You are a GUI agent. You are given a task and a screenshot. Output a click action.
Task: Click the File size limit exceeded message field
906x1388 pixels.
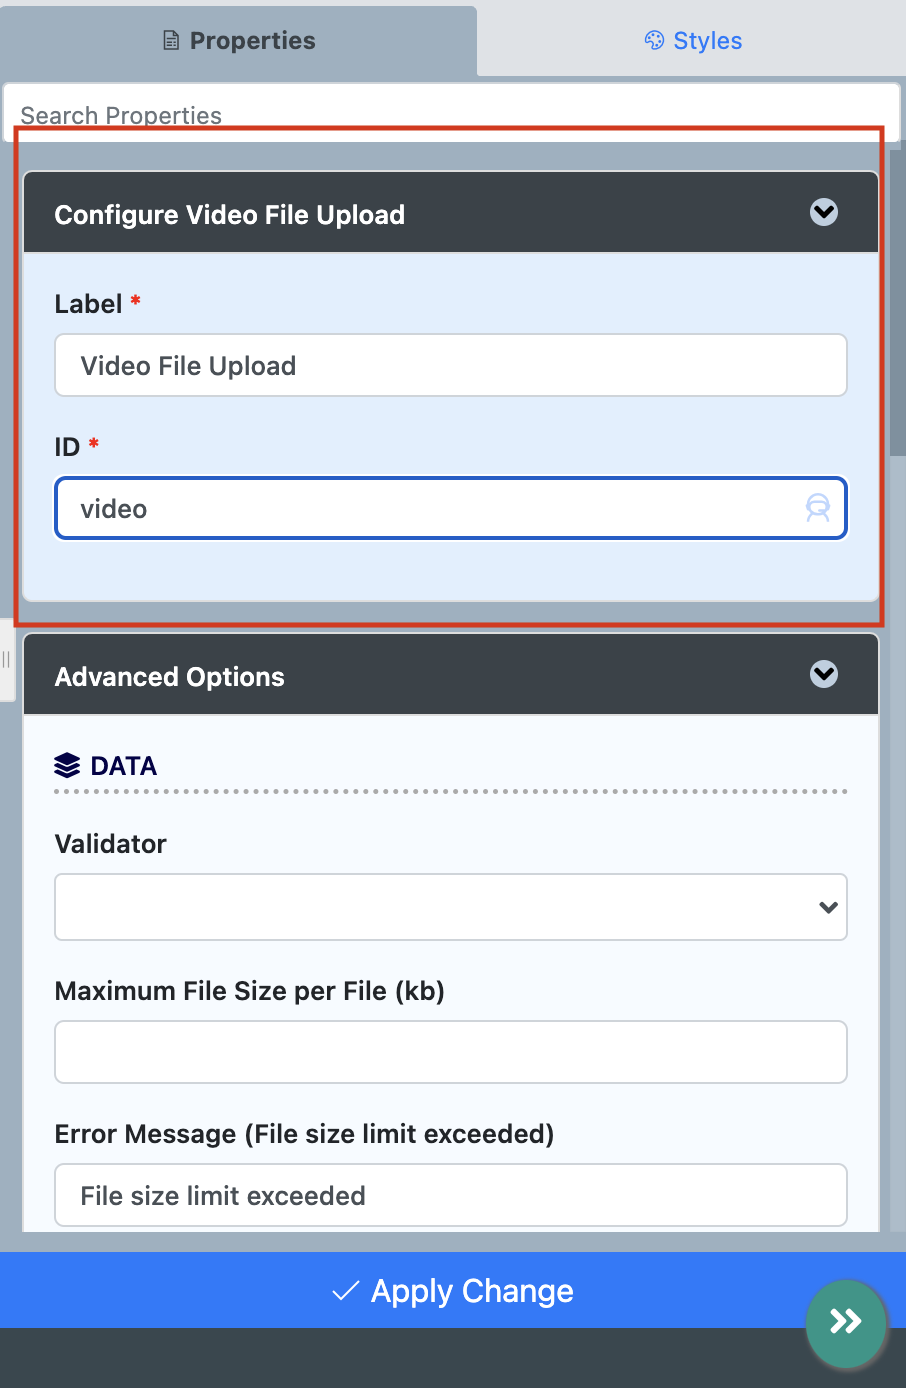450,1196
